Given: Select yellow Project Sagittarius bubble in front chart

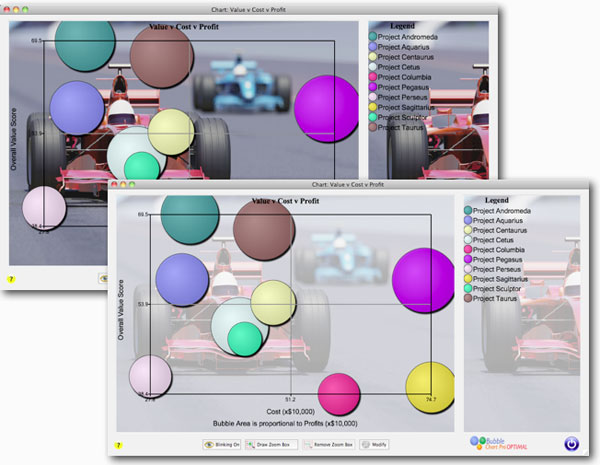Looking at the screenshot, I should pyautogui.click(x=430, y=388).
